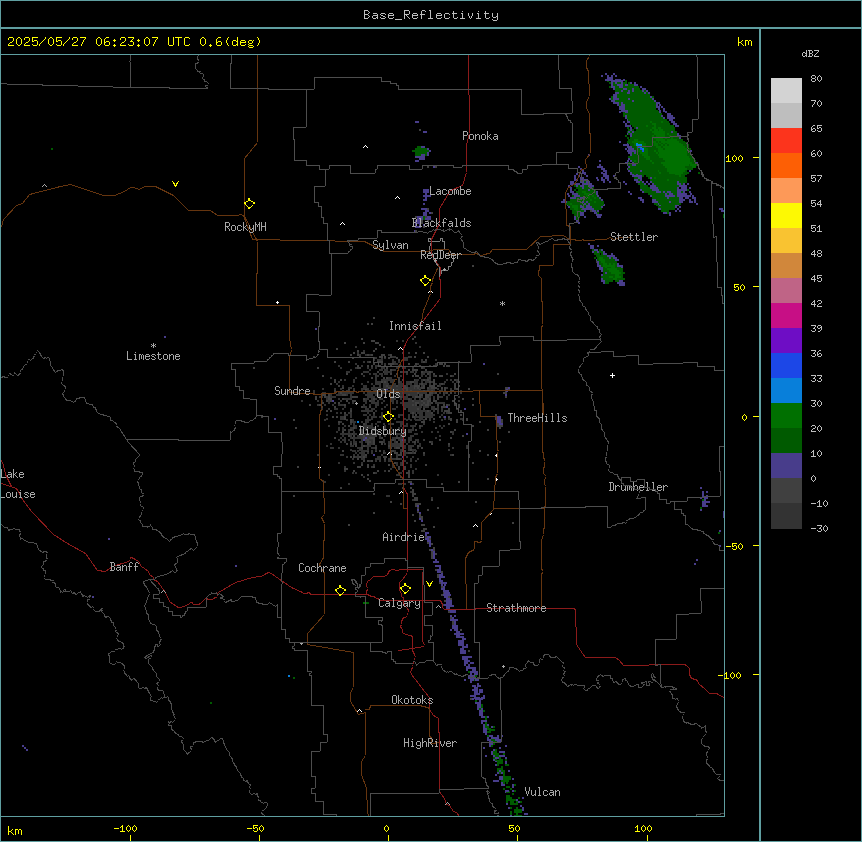Select the Cochrane label
862x842 pixels.
pos(322,568)
